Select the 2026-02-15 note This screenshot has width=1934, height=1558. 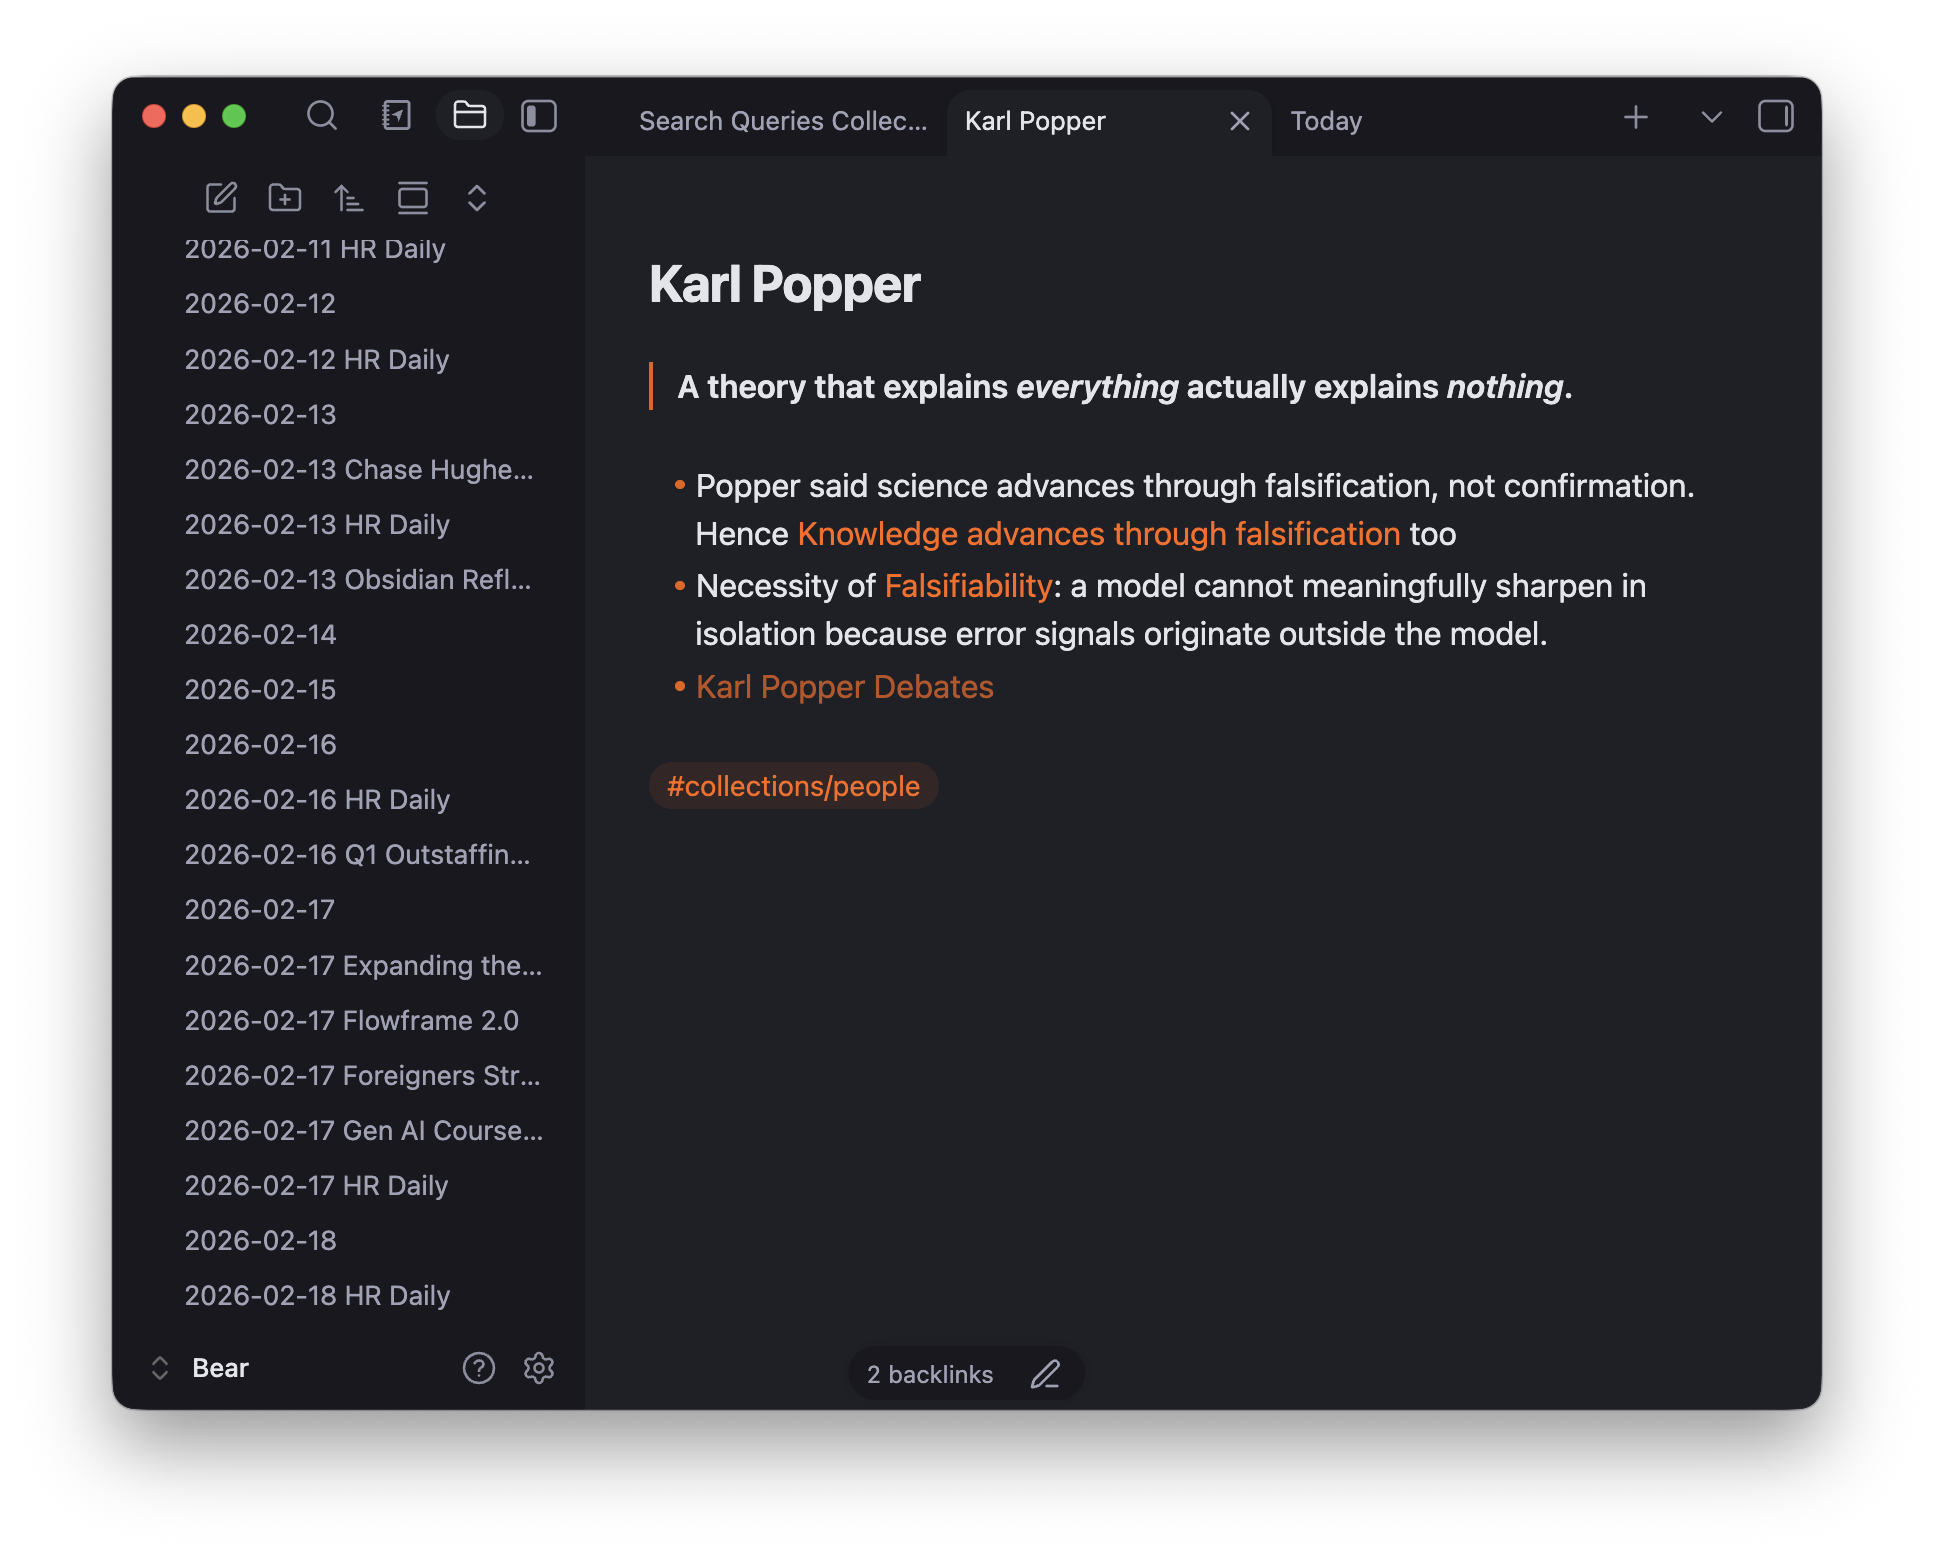pyautogui.click(x=260, y=689)
